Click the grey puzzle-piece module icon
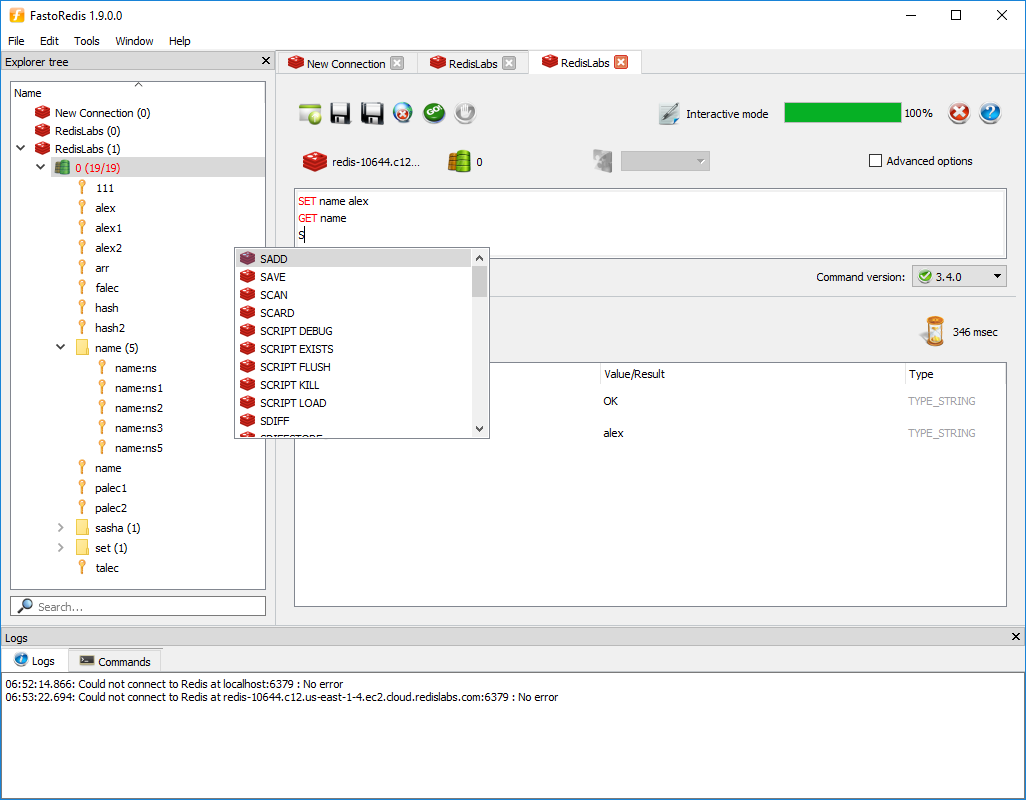 point(602,161)
